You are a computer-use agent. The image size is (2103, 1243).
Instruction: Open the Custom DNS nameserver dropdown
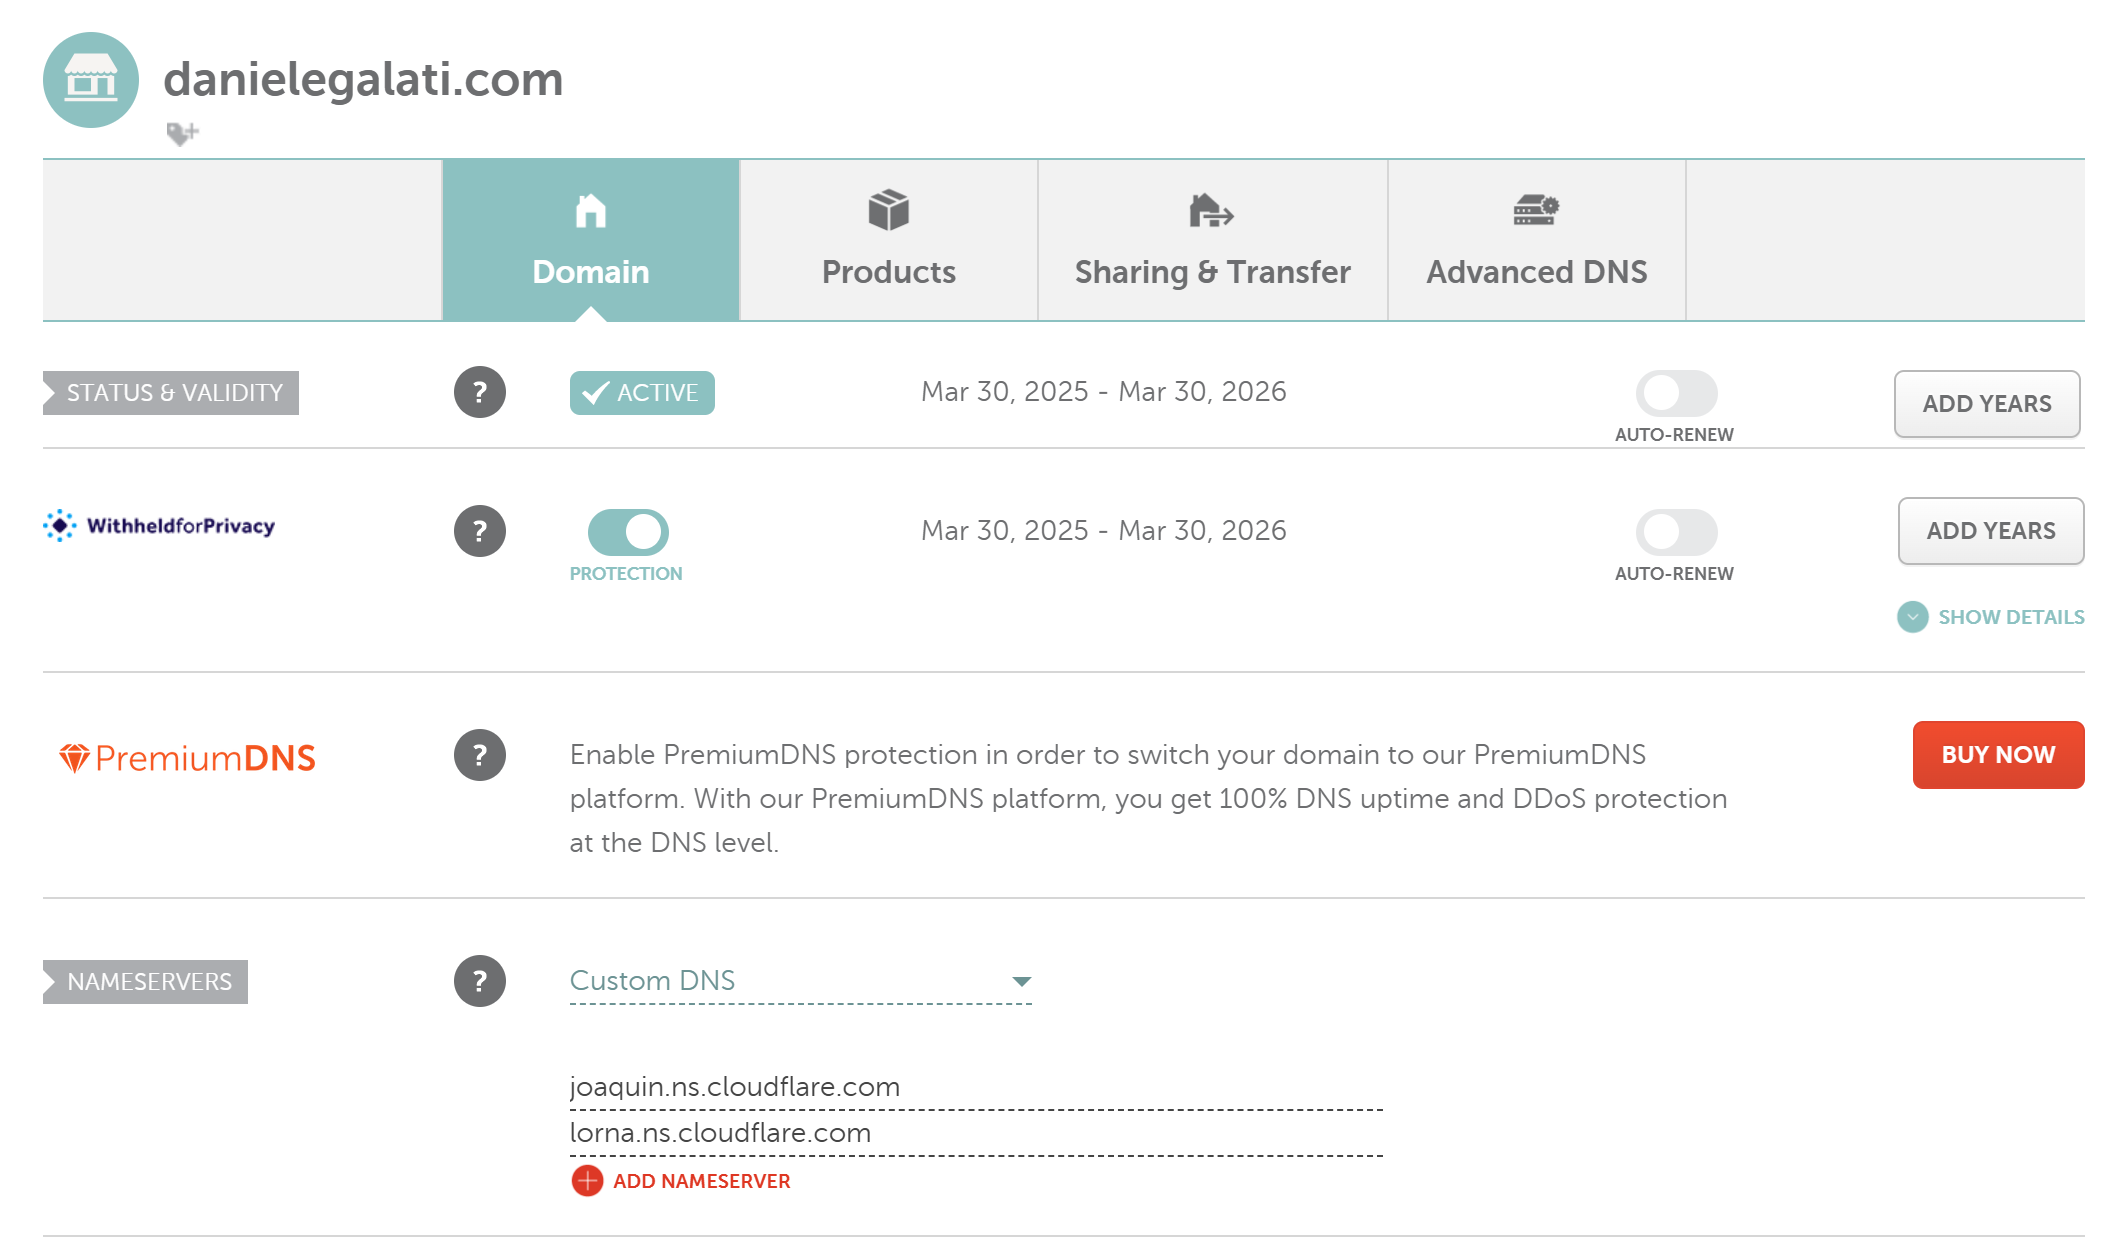point(800,981)
